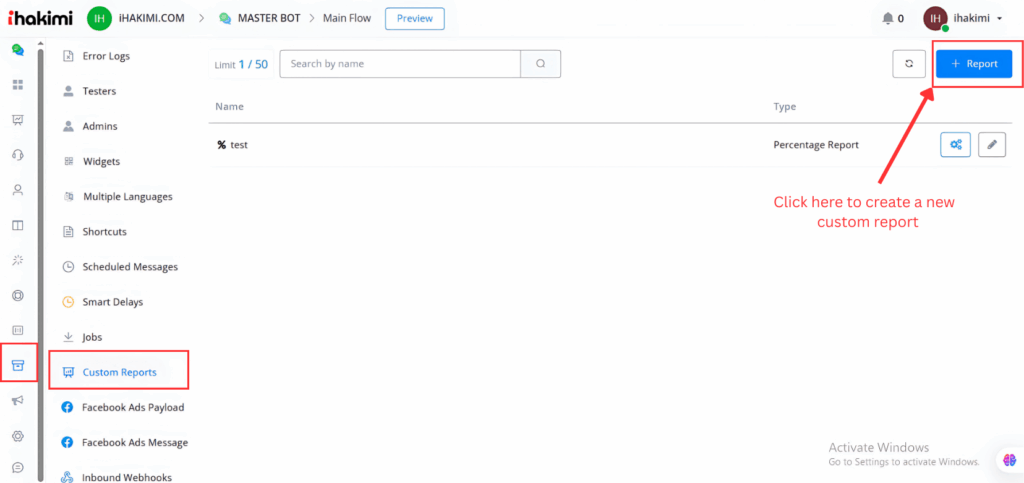Click the Preview button
The width and height of the screenshot is (1024, 483).
(414, 18)
